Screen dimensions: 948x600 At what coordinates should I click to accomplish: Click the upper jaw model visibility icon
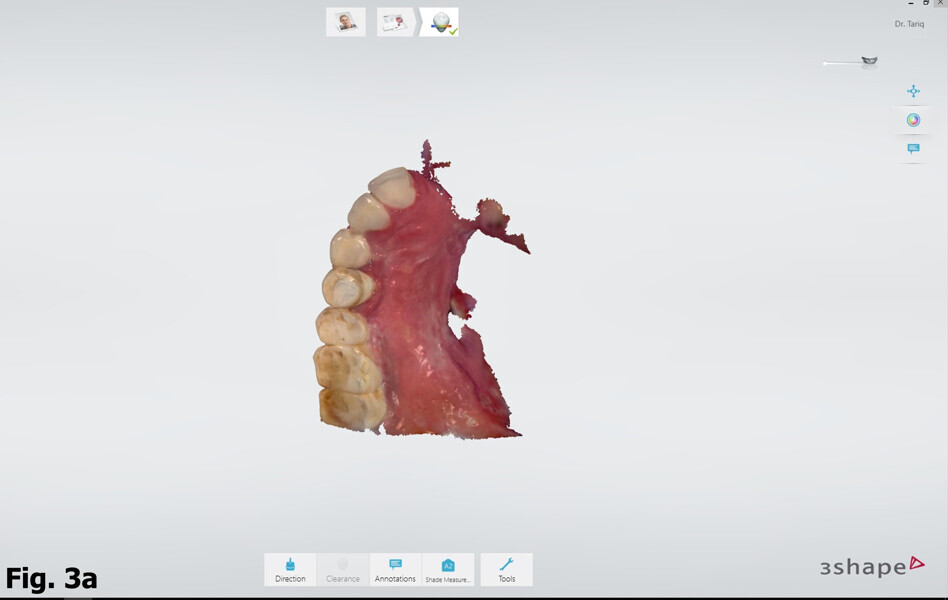click(x=869, y=62)
